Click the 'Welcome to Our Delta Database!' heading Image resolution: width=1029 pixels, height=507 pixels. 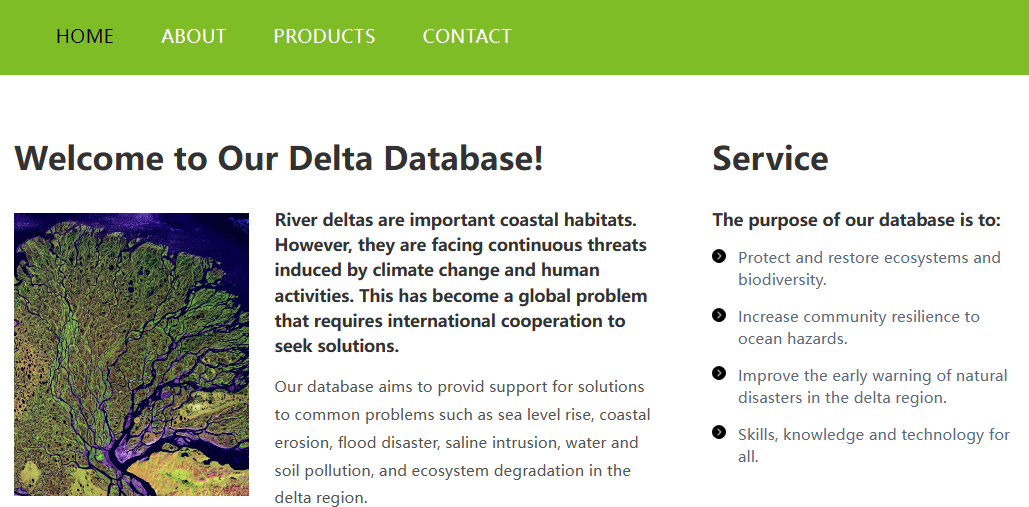279,159
